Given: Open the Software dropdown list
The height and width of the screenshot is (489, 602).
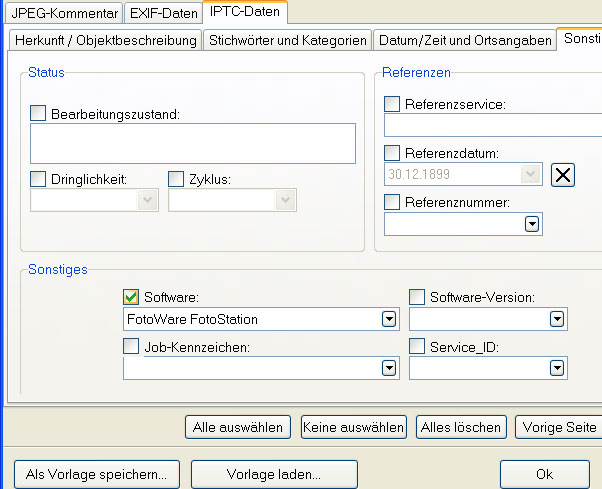Looking at the screenshot, I should pos(389,320).
